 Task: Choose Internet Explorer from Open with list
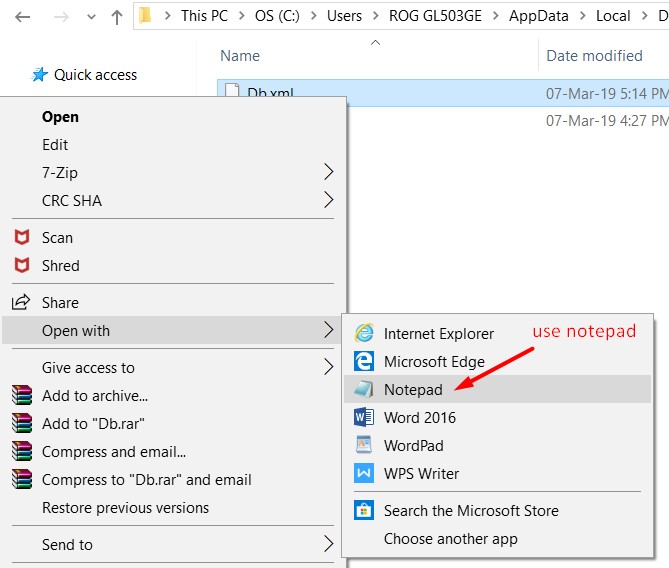tap(438, 334)
